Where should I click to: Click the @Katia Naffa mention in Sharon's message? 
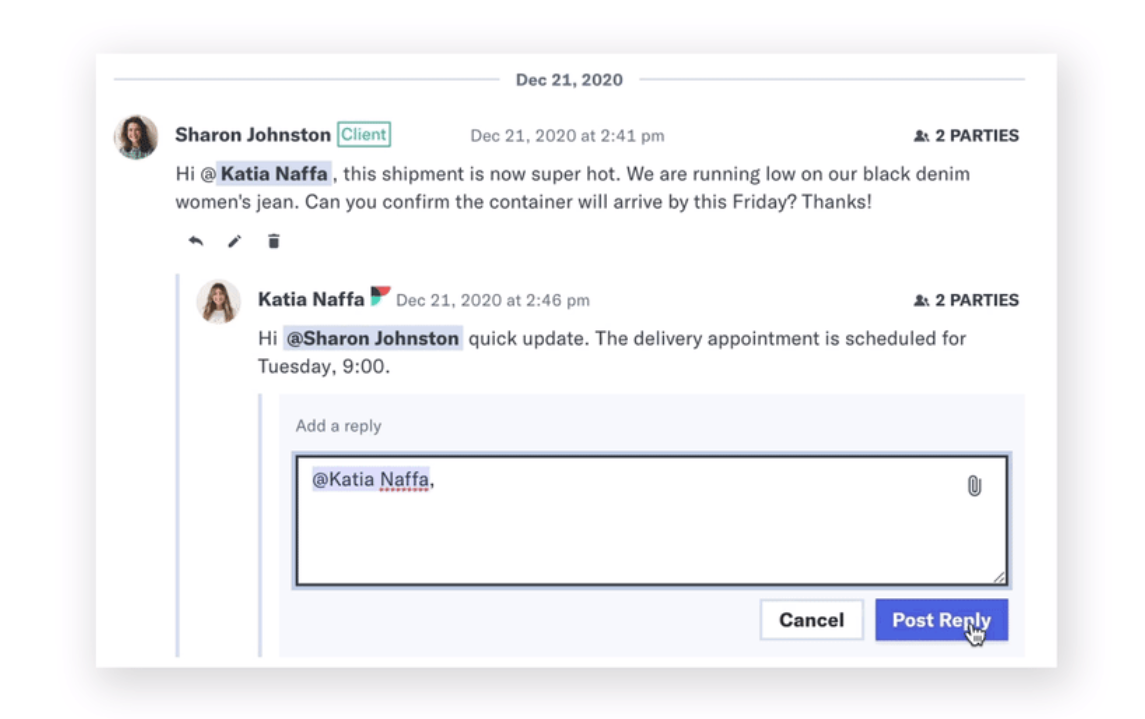[267, 174]
